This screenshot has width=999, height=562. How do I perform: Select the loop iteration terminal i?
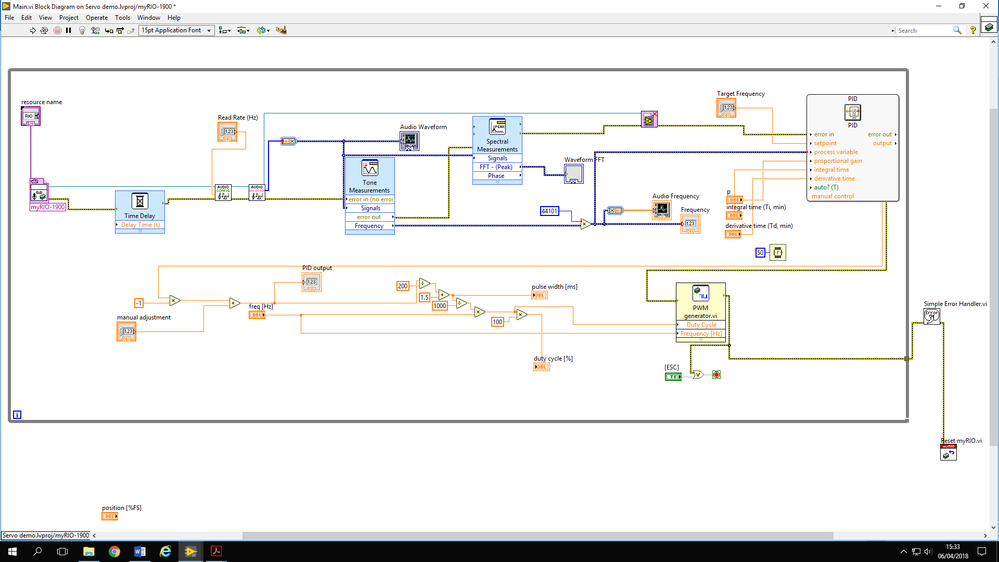tap(17, 415)
